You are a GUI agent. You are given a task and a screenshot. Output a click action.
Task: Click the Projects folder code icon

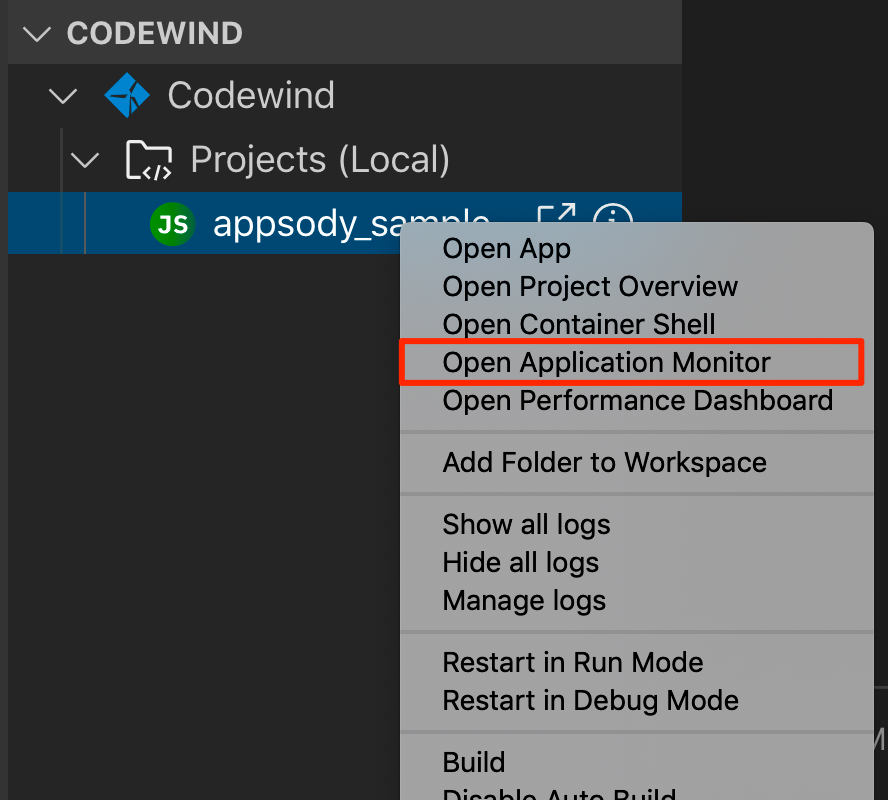(x=148, y=160)
